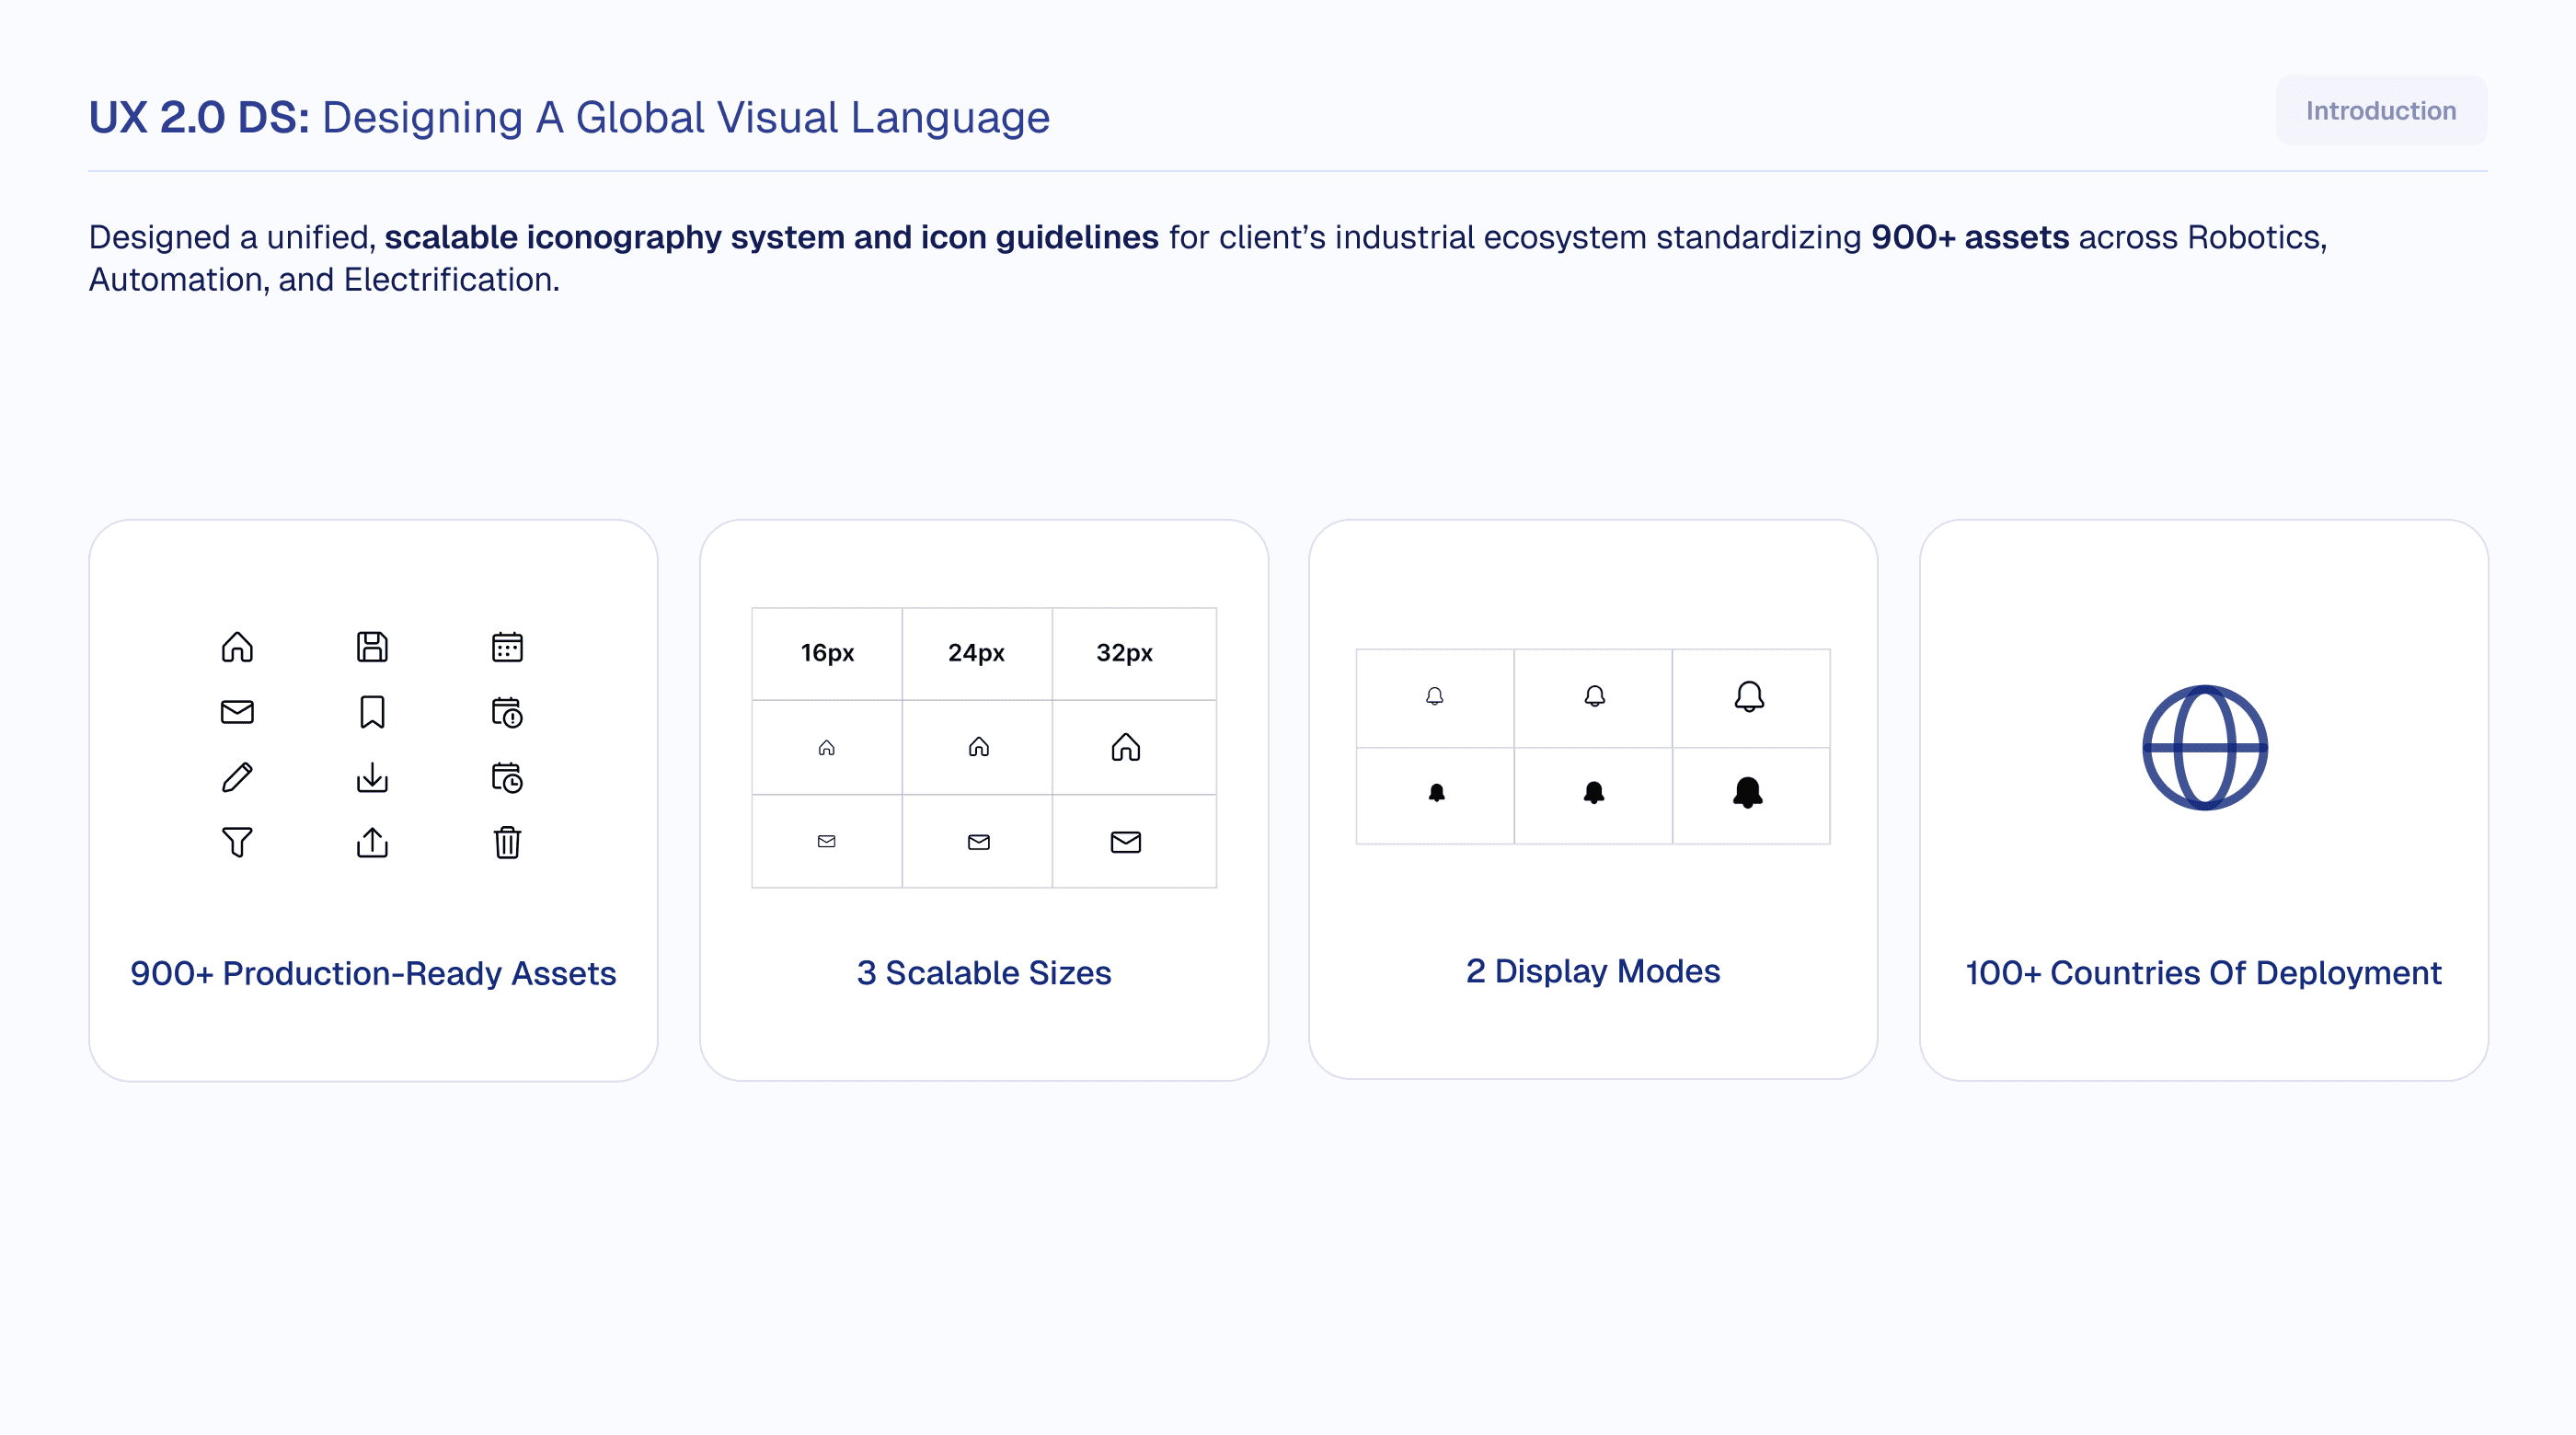Screen dimensions: 2576x1435
Task: Click the save floppy disk icon
Action: click(x=372, y=647)
